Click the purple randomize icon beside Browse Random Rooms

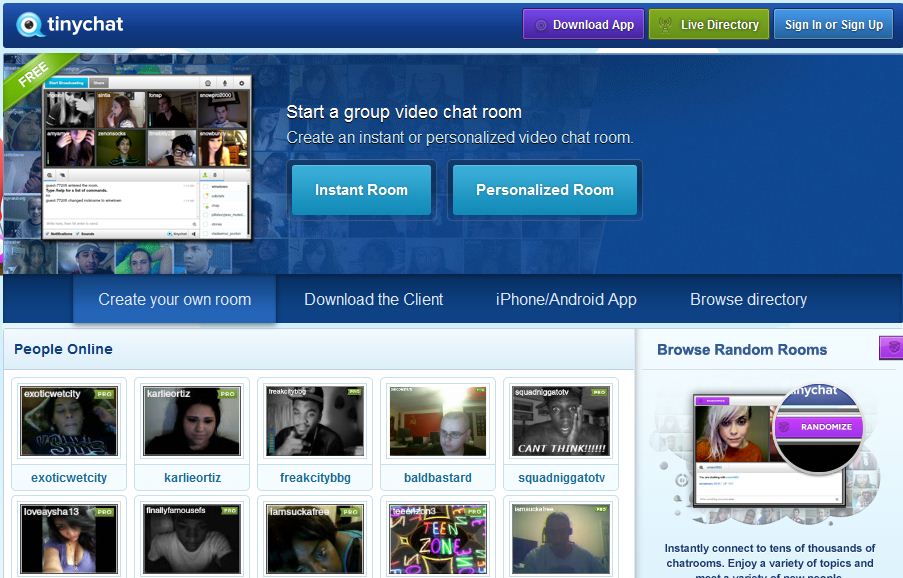[891, 348]
